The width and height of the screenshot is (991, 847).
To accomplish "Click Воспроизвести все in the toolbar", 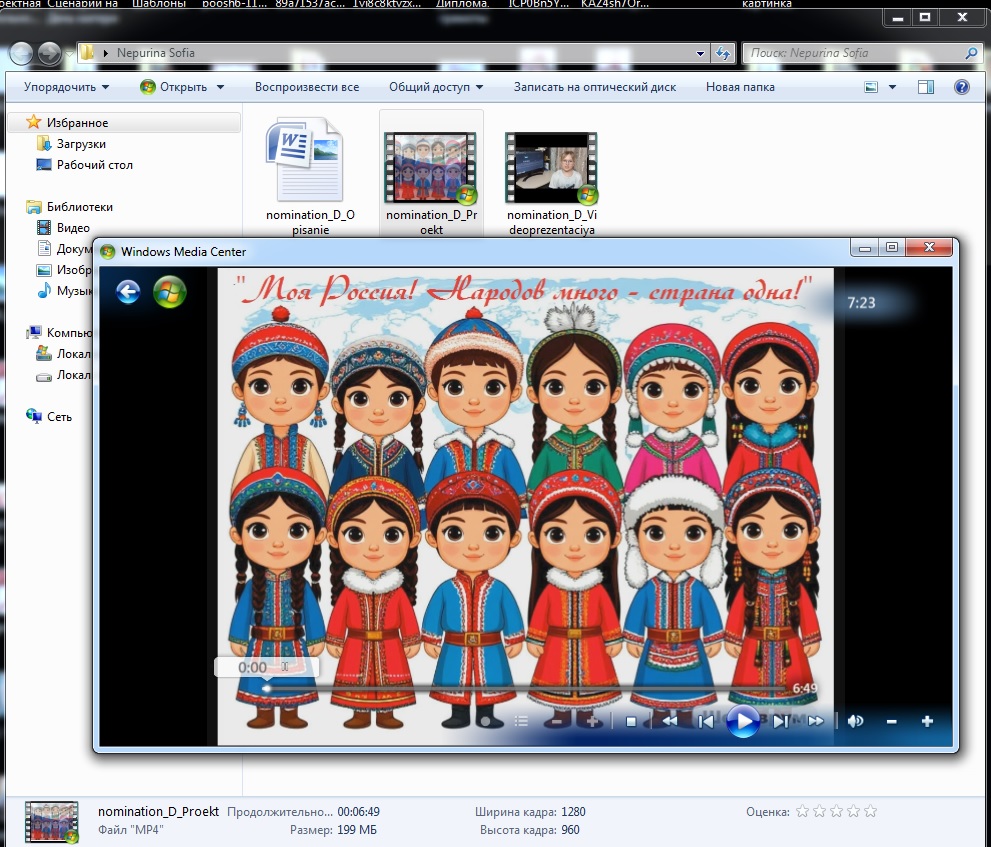I will click(307, 87).
